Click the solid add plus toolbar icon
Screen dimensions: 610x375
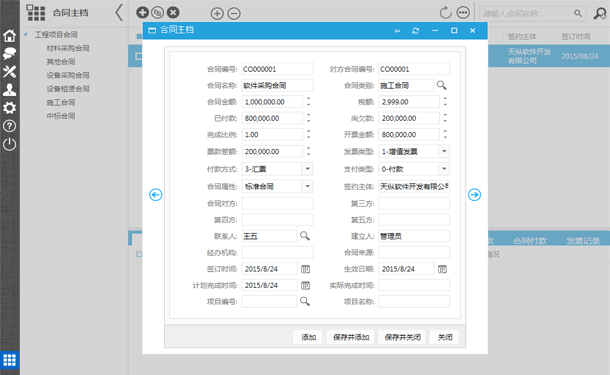[x=142, y=12]
